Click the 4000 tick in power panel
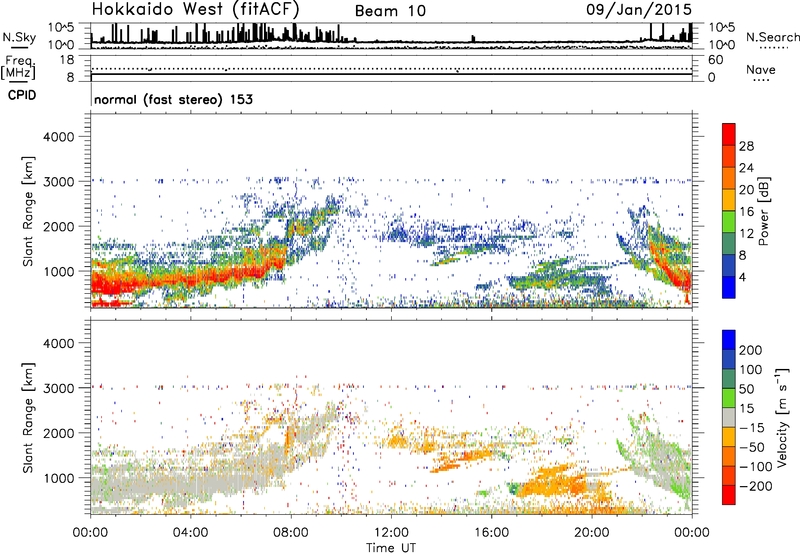The image size is (800, 554). pos(59,137)
